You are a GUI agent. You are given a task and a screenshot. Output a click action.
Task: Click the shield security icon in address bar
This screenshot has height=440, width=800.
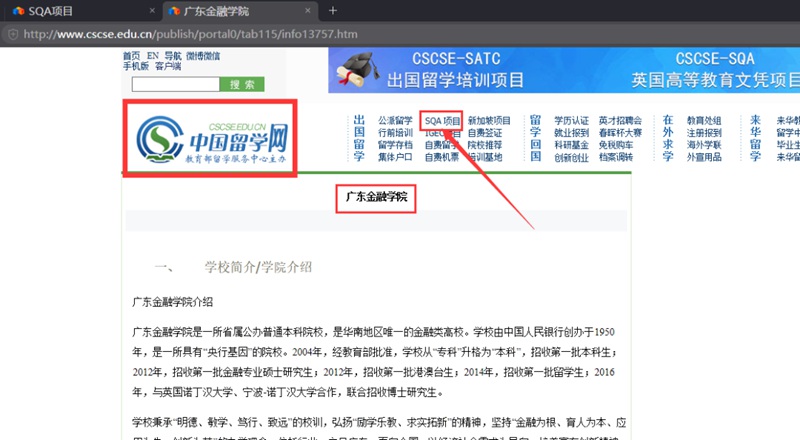(13, 34)
